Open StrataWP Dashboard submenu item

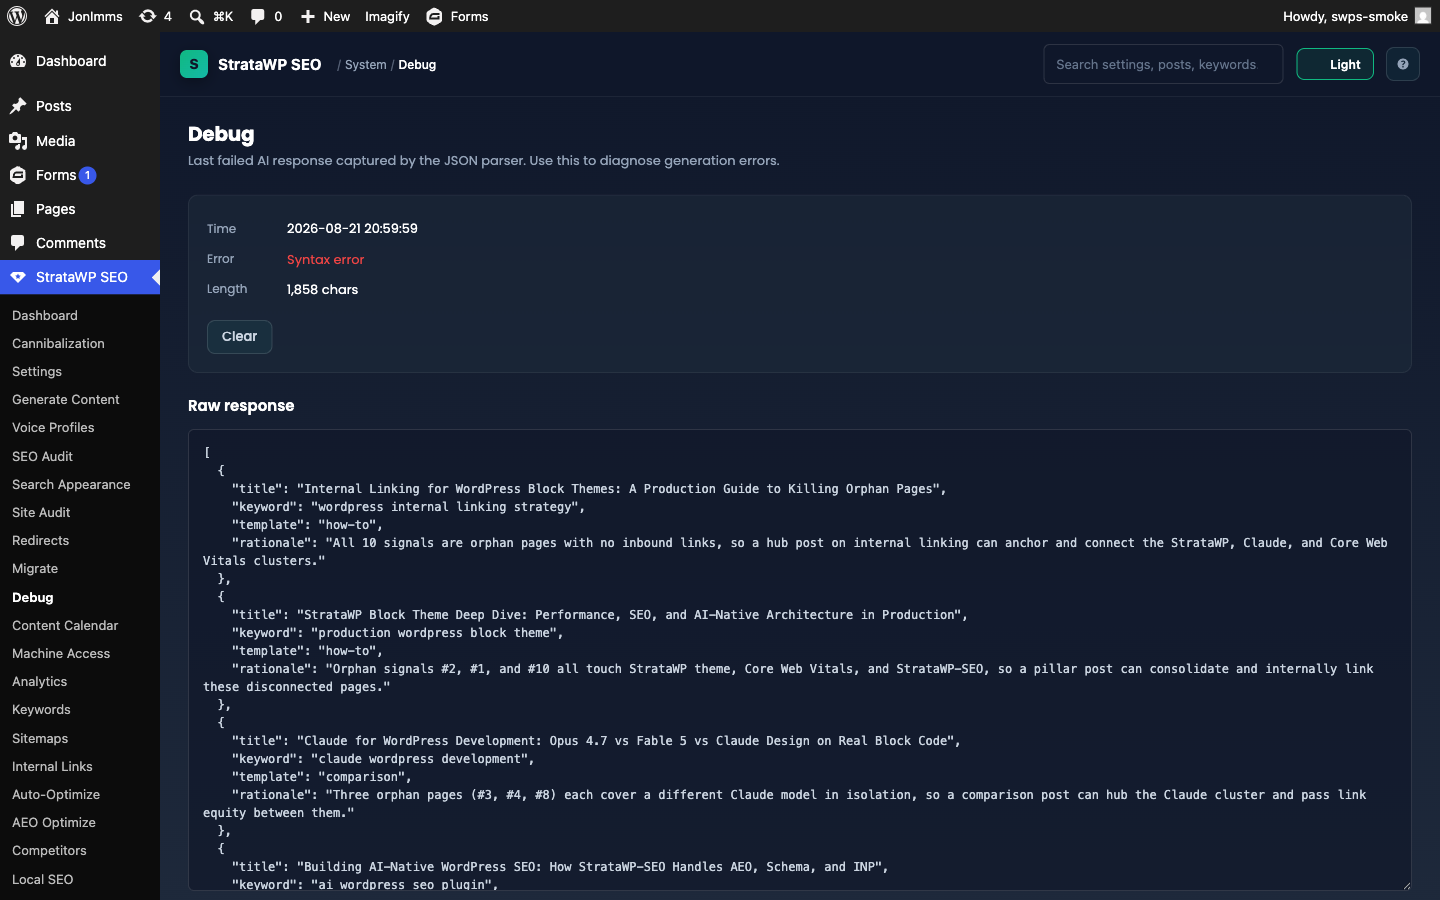coord(45,315)
